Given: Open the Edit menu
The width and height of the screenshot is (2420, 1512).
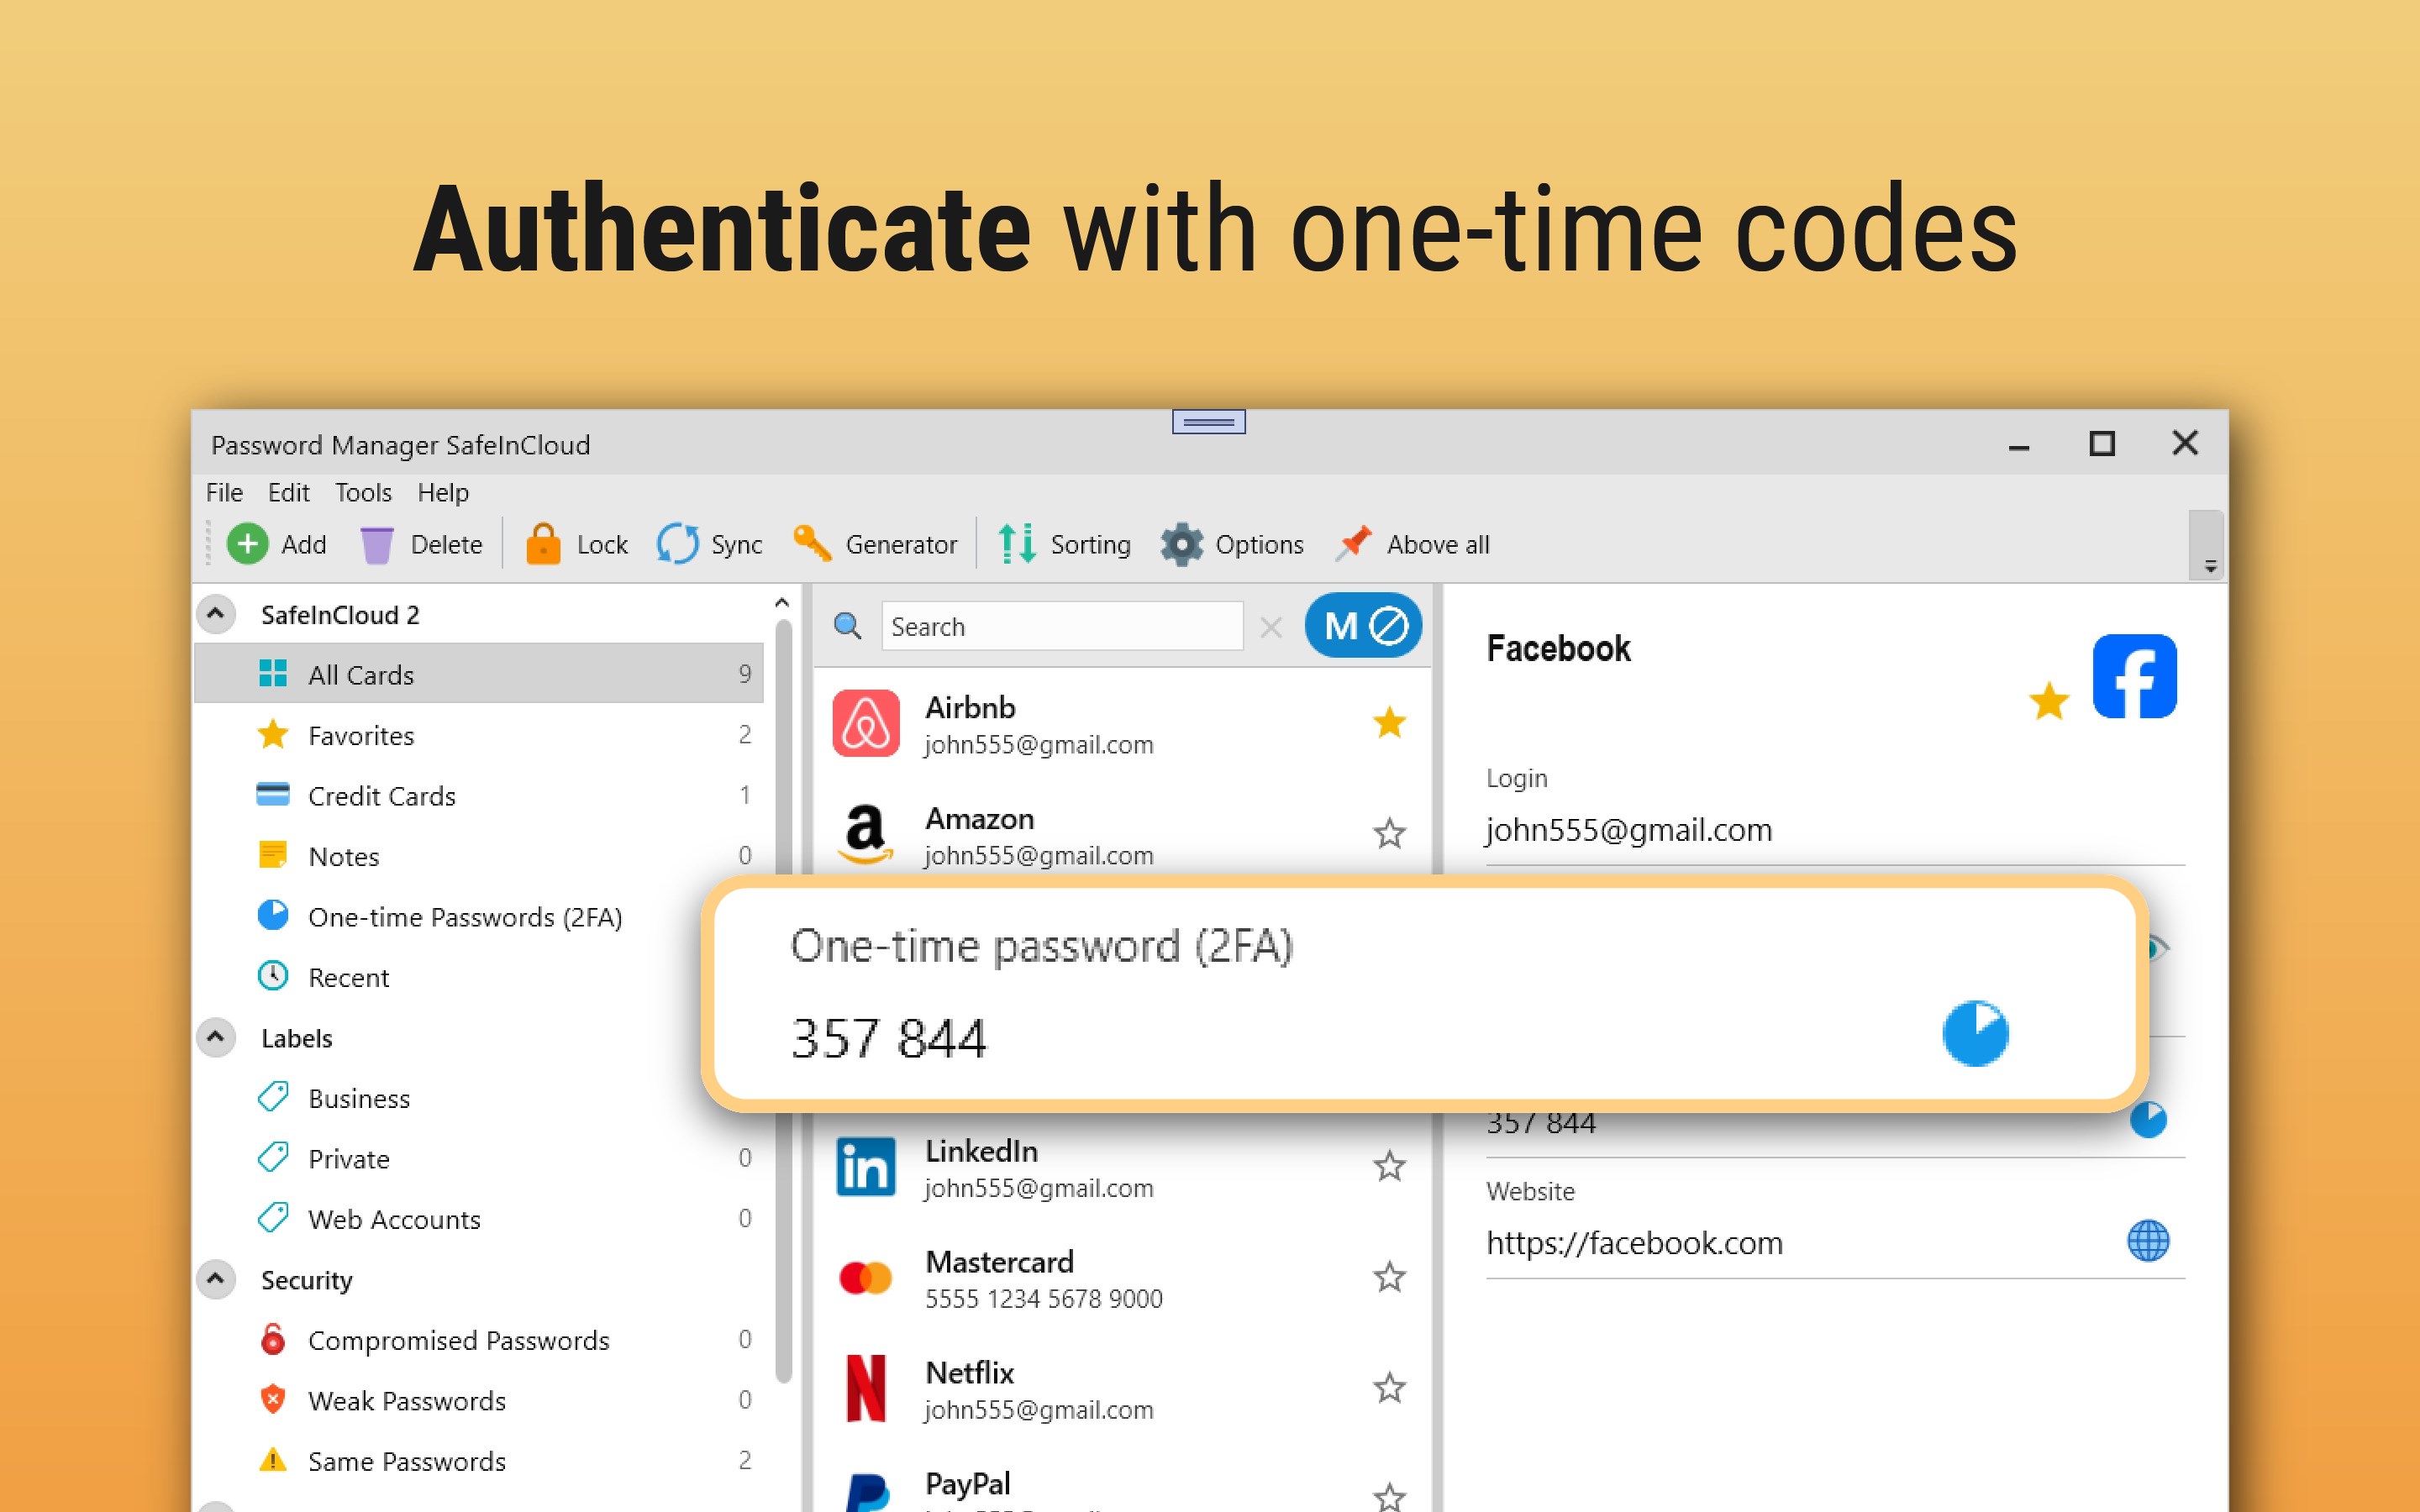Looking at the screenshot, I should point(288,492).
